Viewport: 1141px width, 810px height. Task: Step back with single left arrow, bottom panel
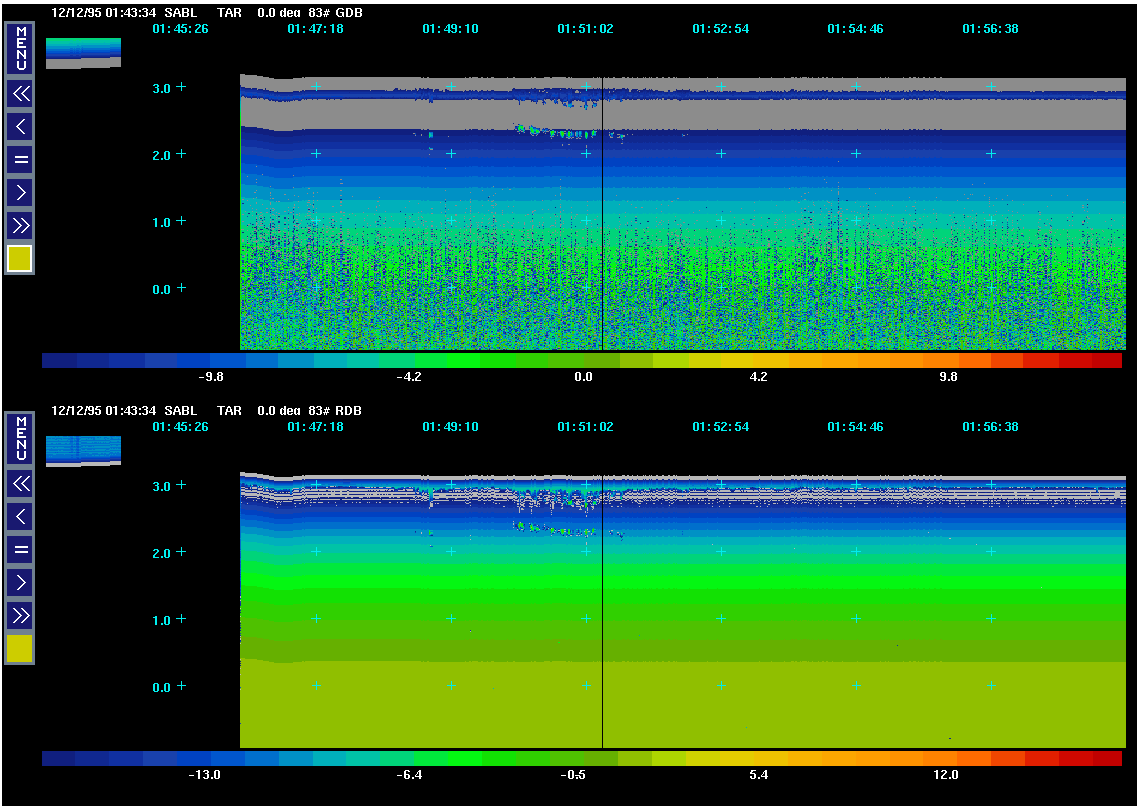pyautogui.click(x=20, y=516)
